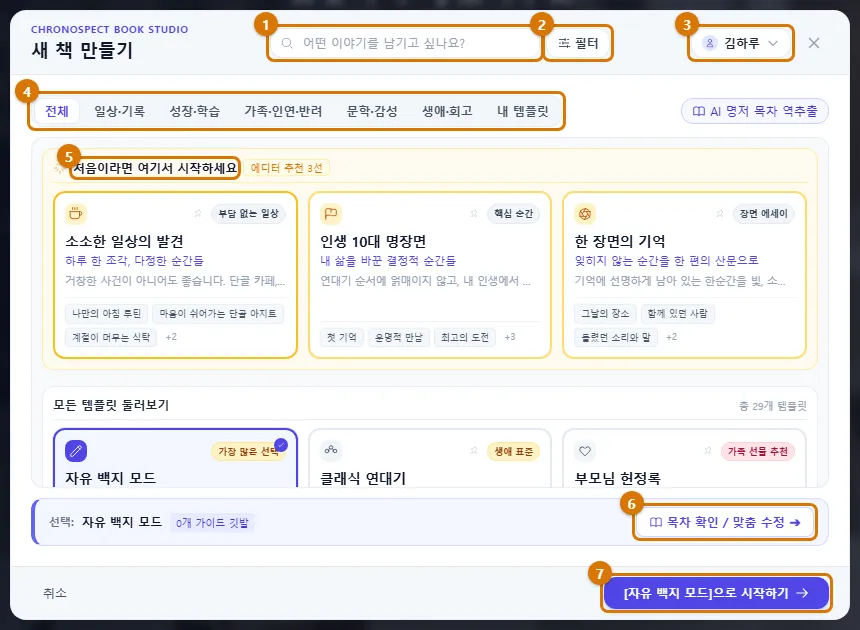Click the 총 29개 템플릿 count
Image resolution: width=860 pixels, height=630 pixels.
[x=772, y=406]
